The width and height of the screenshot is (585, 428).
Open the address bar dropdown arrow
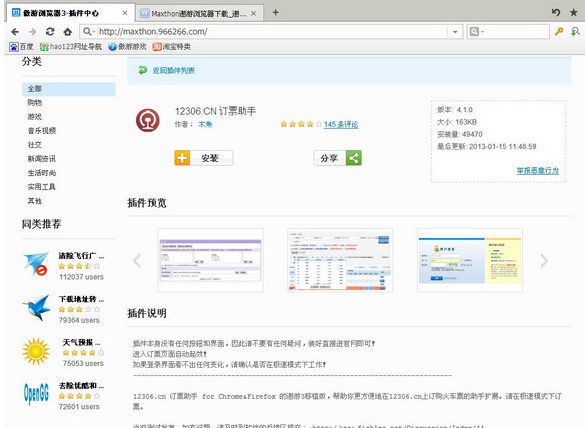455,32
